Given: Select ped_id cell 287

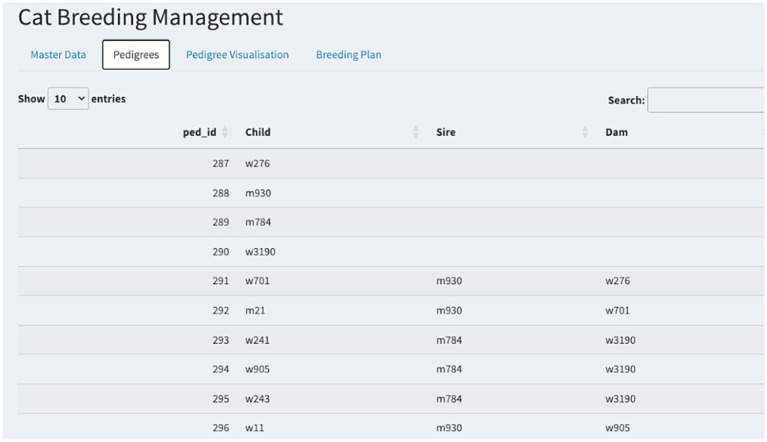Looking at the screenshot, I should coord(221,163).
